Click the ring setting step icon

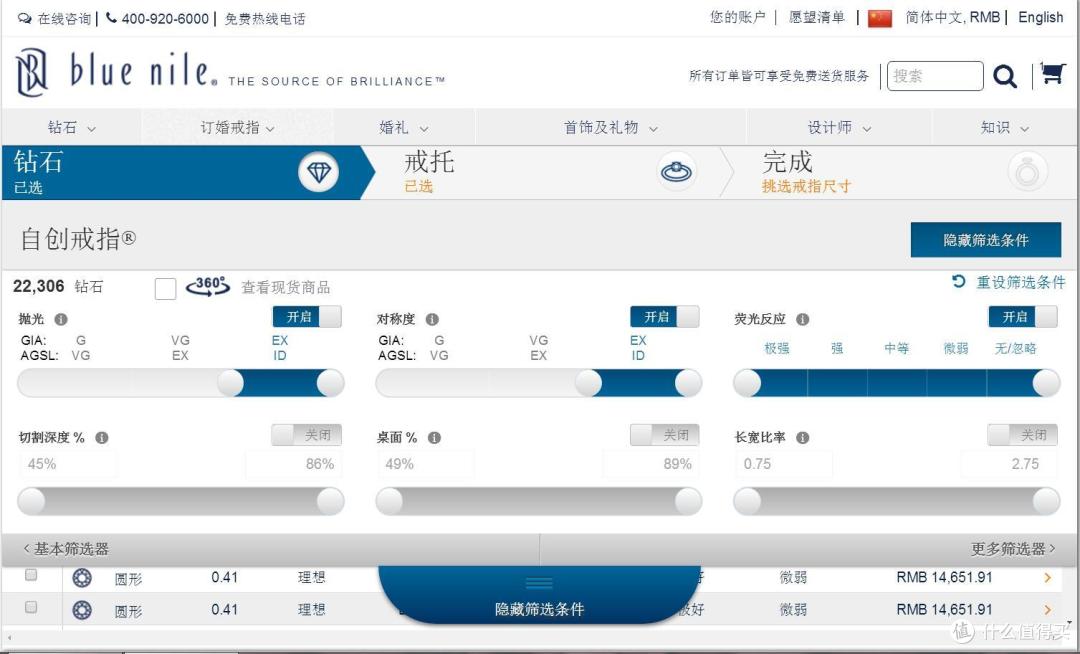676,171
